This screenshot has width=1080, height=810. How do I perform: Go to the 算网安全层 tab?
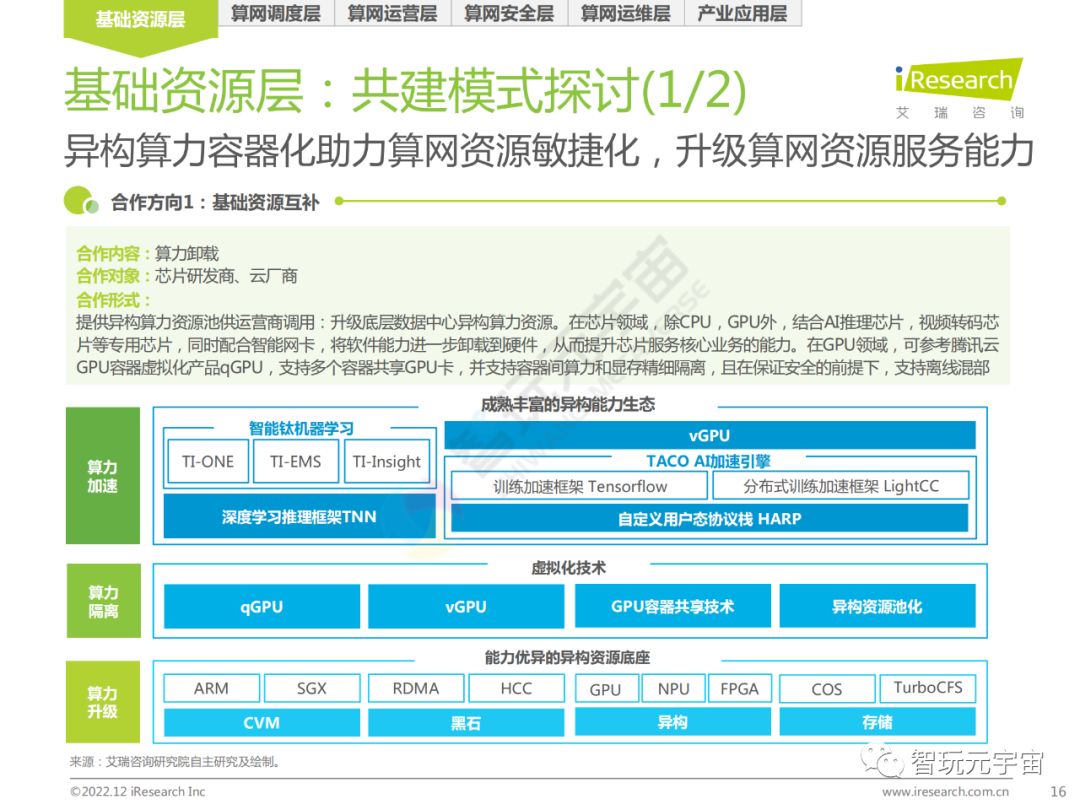(x=509, y=13)
